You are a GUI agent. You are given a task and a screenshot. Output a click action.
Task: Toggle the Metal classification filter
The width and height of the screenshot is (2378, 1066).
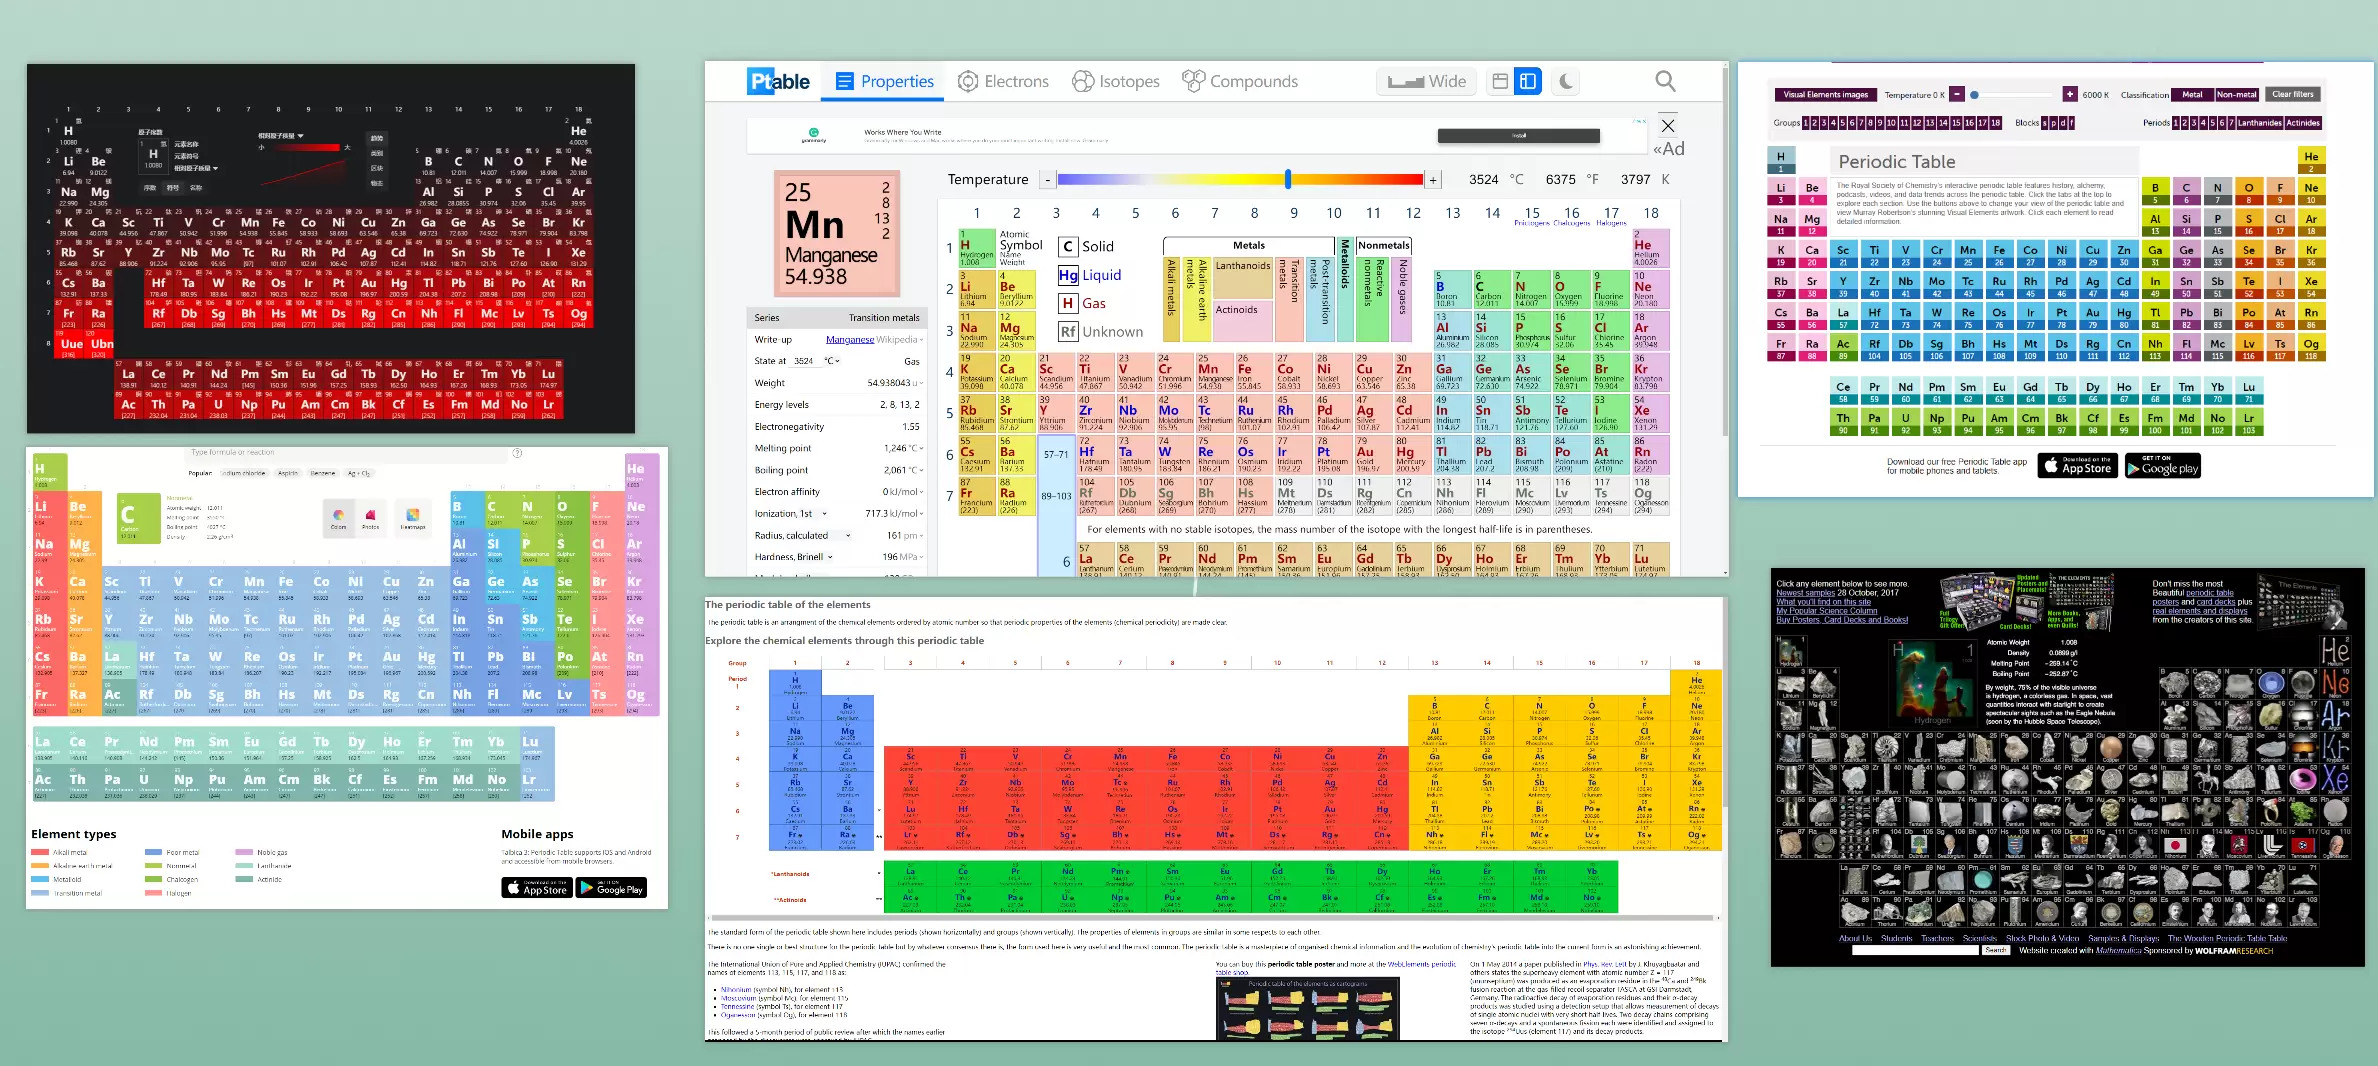(x=2192, y=95)
